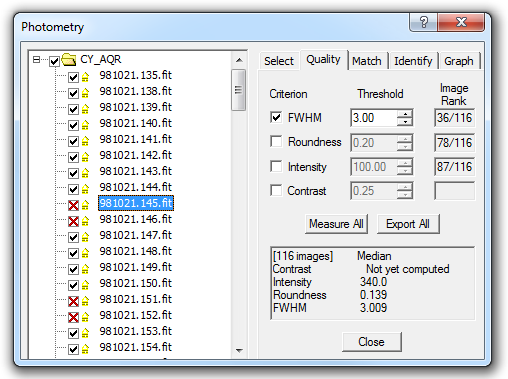Select file 981021.138.fit in the list

pyautogui.click(x=135, y=91)
